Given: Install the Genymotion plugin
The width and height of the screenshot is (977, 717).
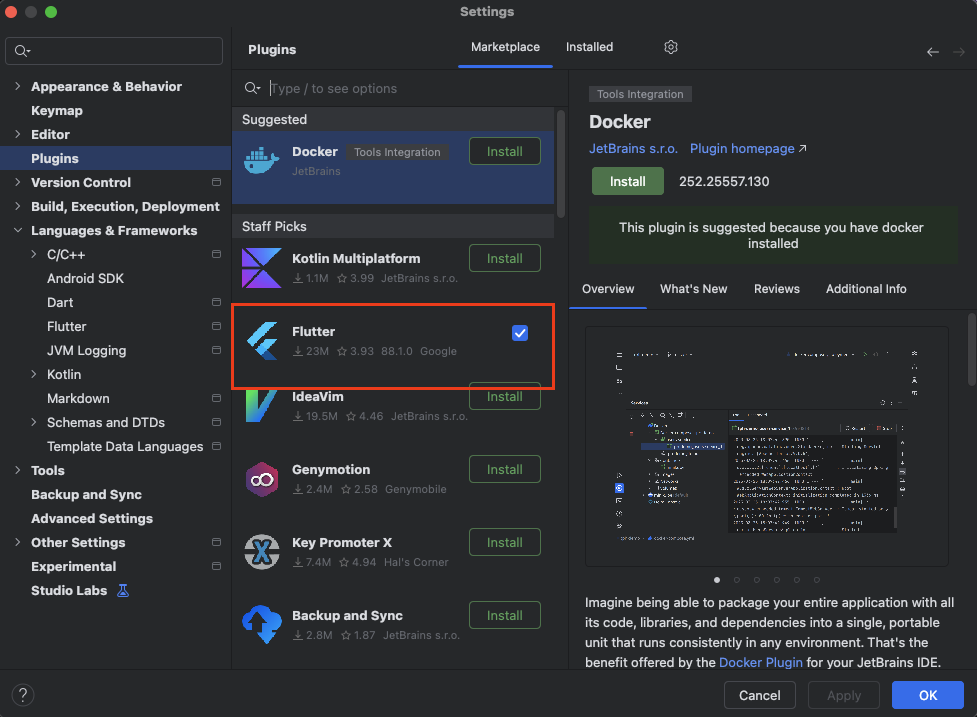Looking at the screenshot, I should pos(505,470).
